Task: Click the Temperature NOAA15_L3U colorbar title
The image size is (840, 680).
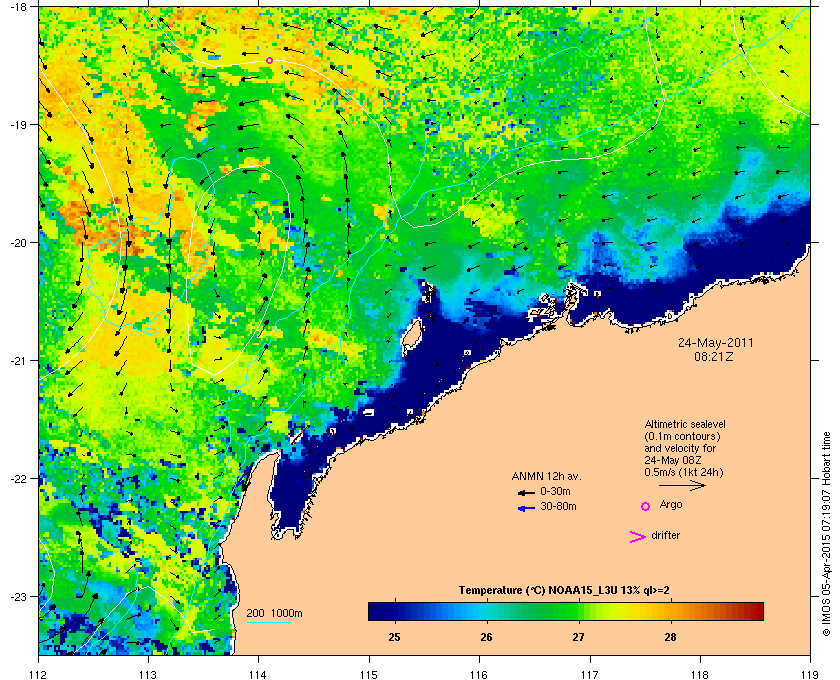Action: (x=564, y=591)
